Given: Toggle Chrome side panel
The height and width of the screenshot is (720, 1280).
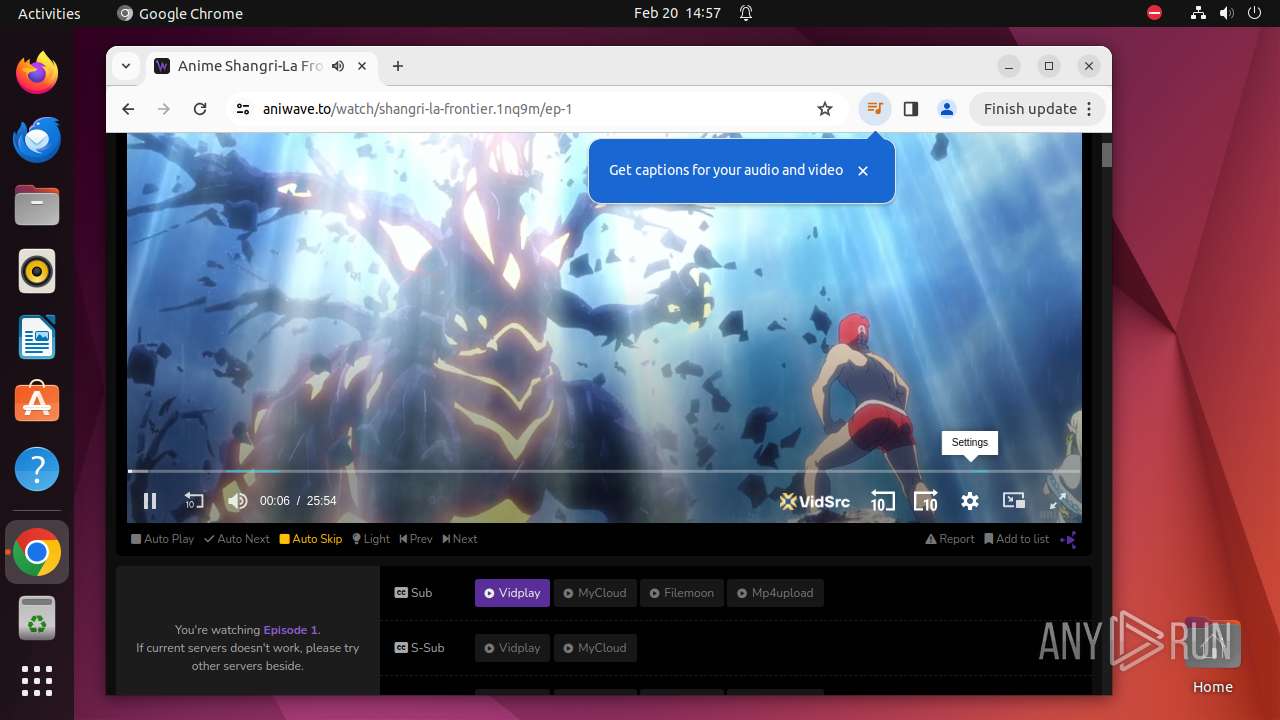Looking at the screenshot, I should (x=911, y=109).
